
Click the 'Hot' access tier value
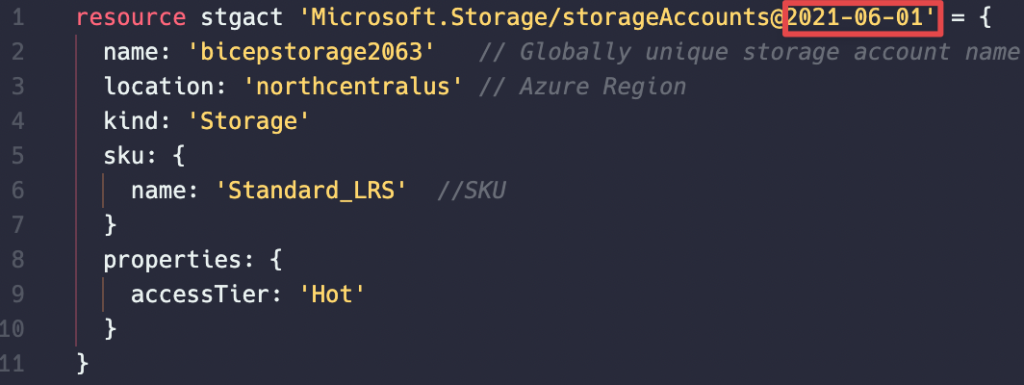coord(332,294)
